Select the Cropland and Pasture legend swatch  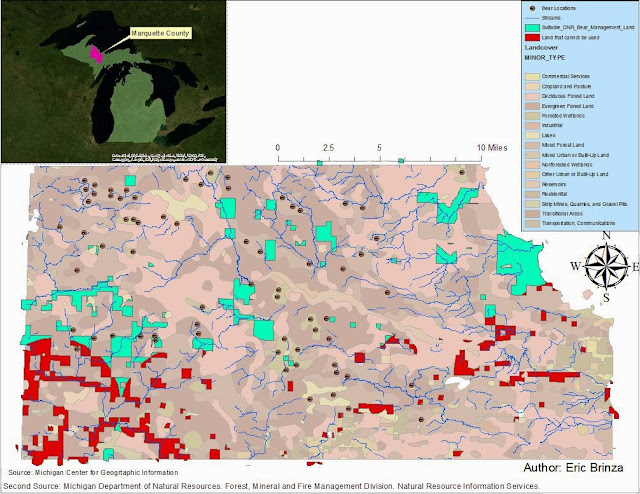pos(532,87)
